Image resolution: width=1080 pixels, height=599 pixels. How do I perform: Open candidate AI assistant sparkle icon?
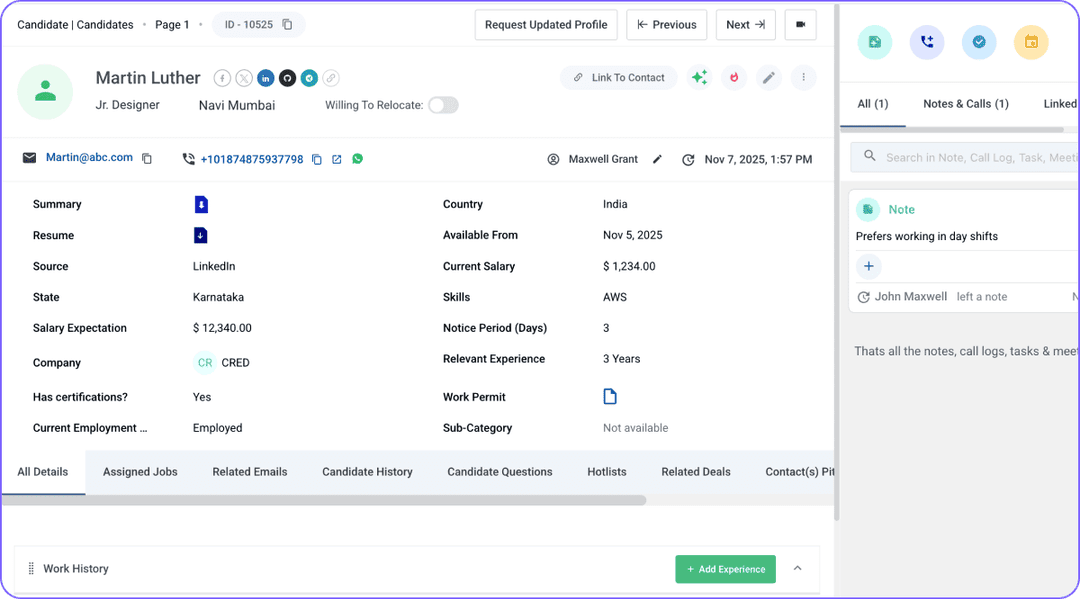tap(699, 77)
